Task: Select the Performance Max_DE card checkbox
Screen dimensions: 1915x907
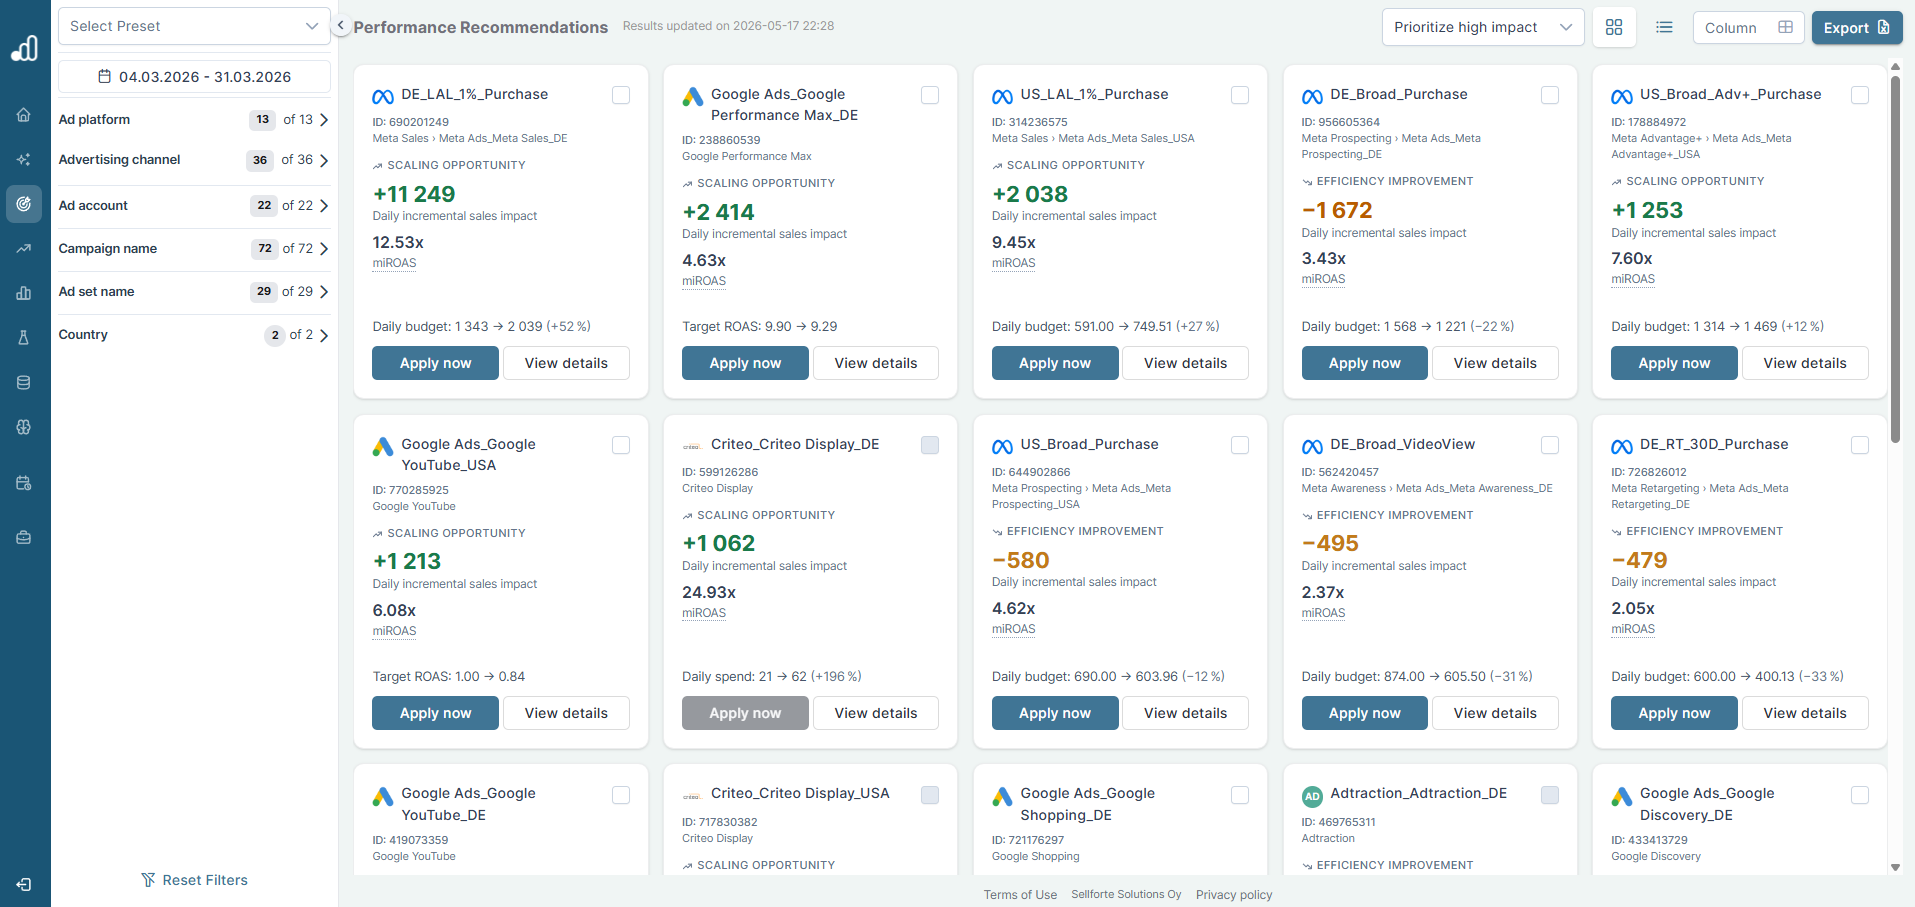Action: tap(930, 95)
